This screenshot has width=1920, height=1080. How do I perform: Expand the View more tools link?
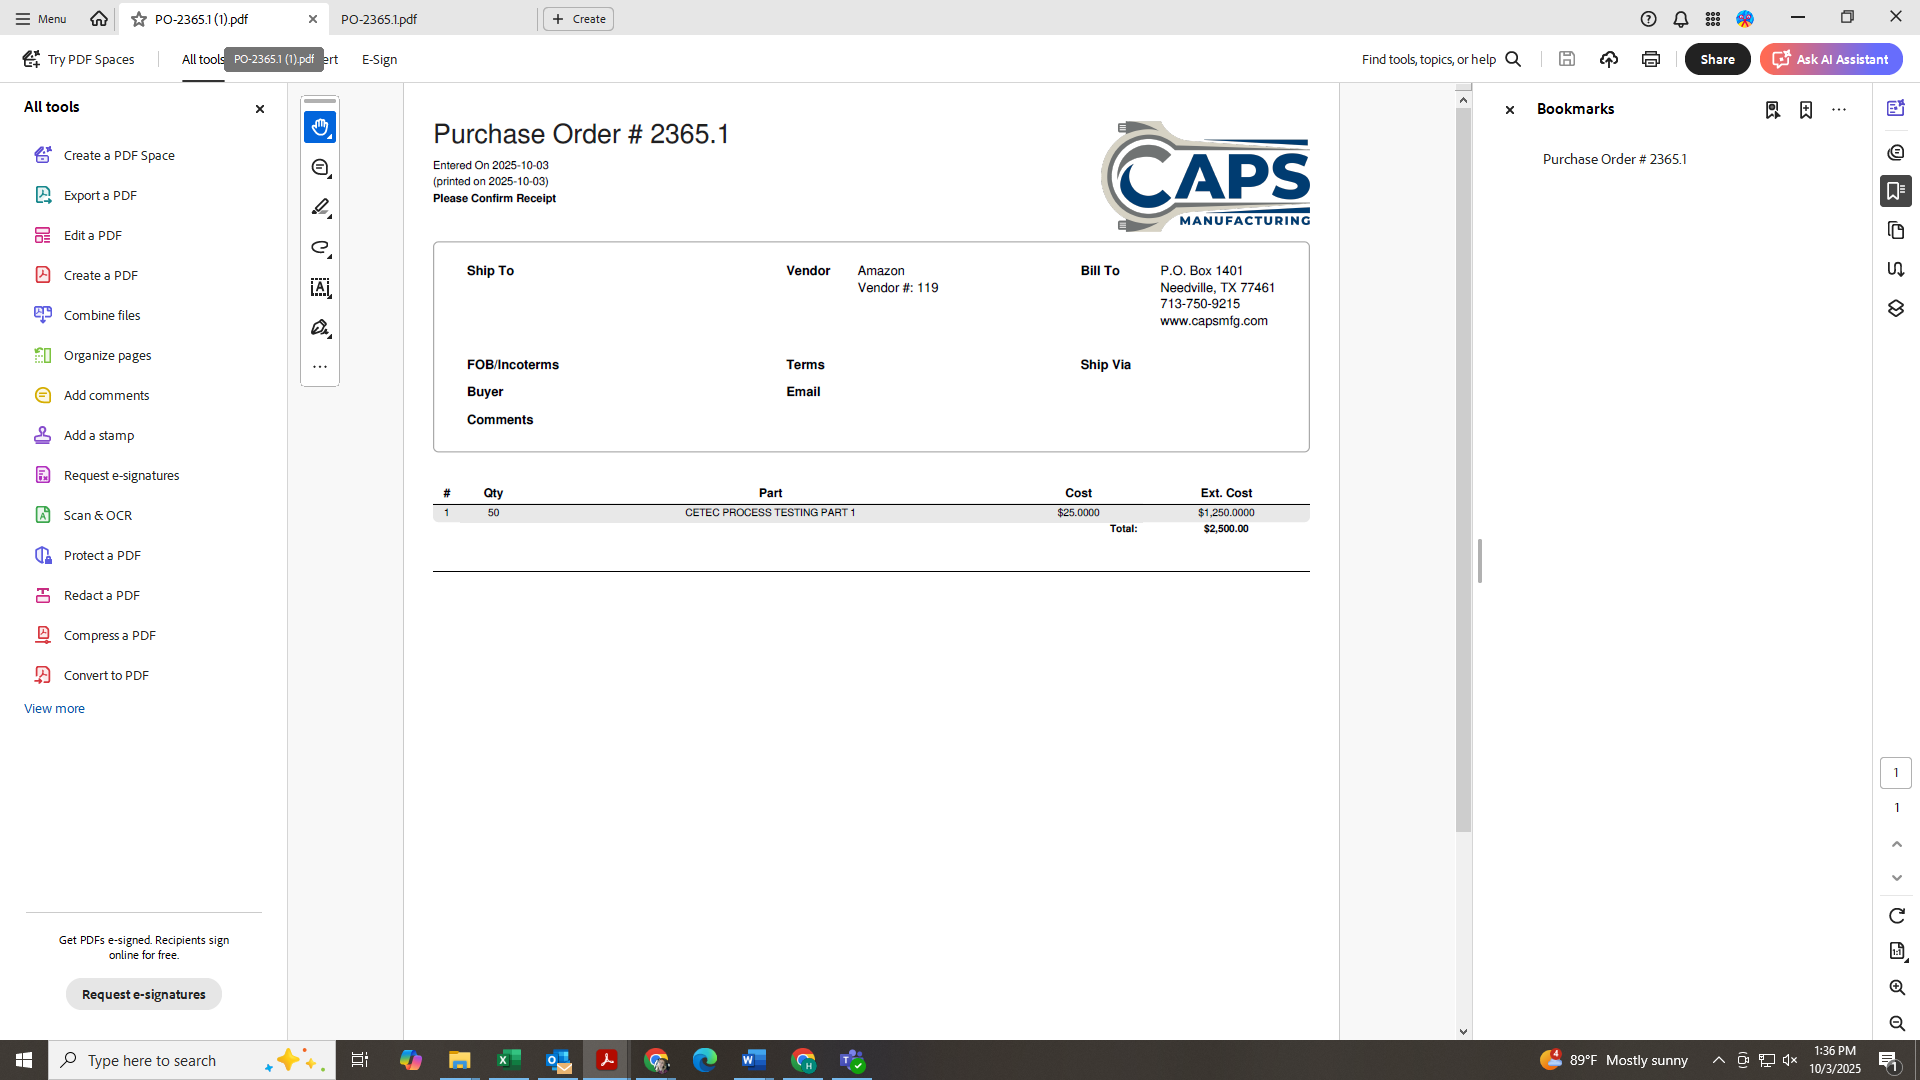pyautogui.click(x=54, y=708)
